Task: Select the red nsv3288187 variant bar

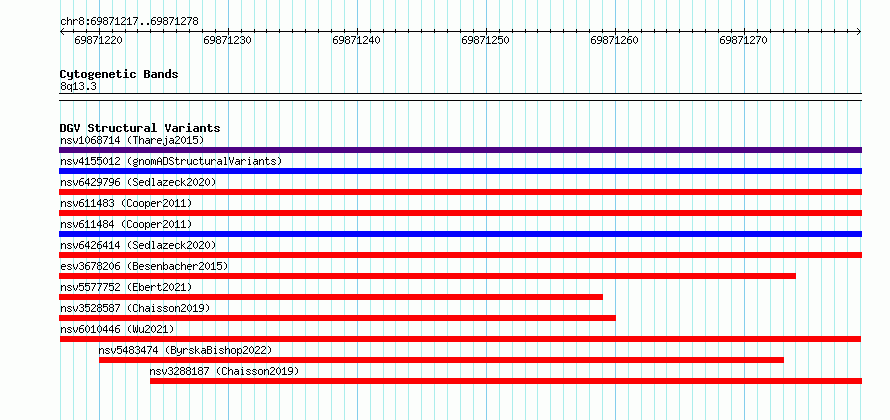Action: tap(506, 381)
